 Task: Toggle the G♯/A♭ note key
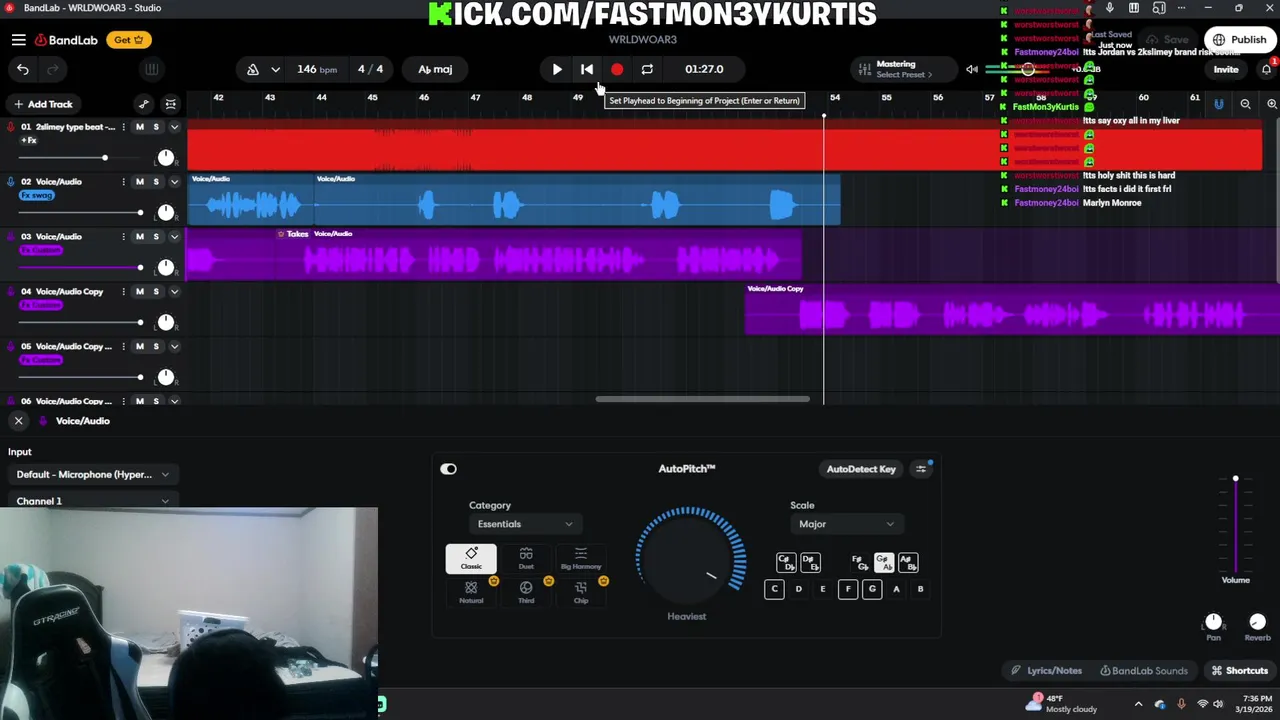pos(883,563)
